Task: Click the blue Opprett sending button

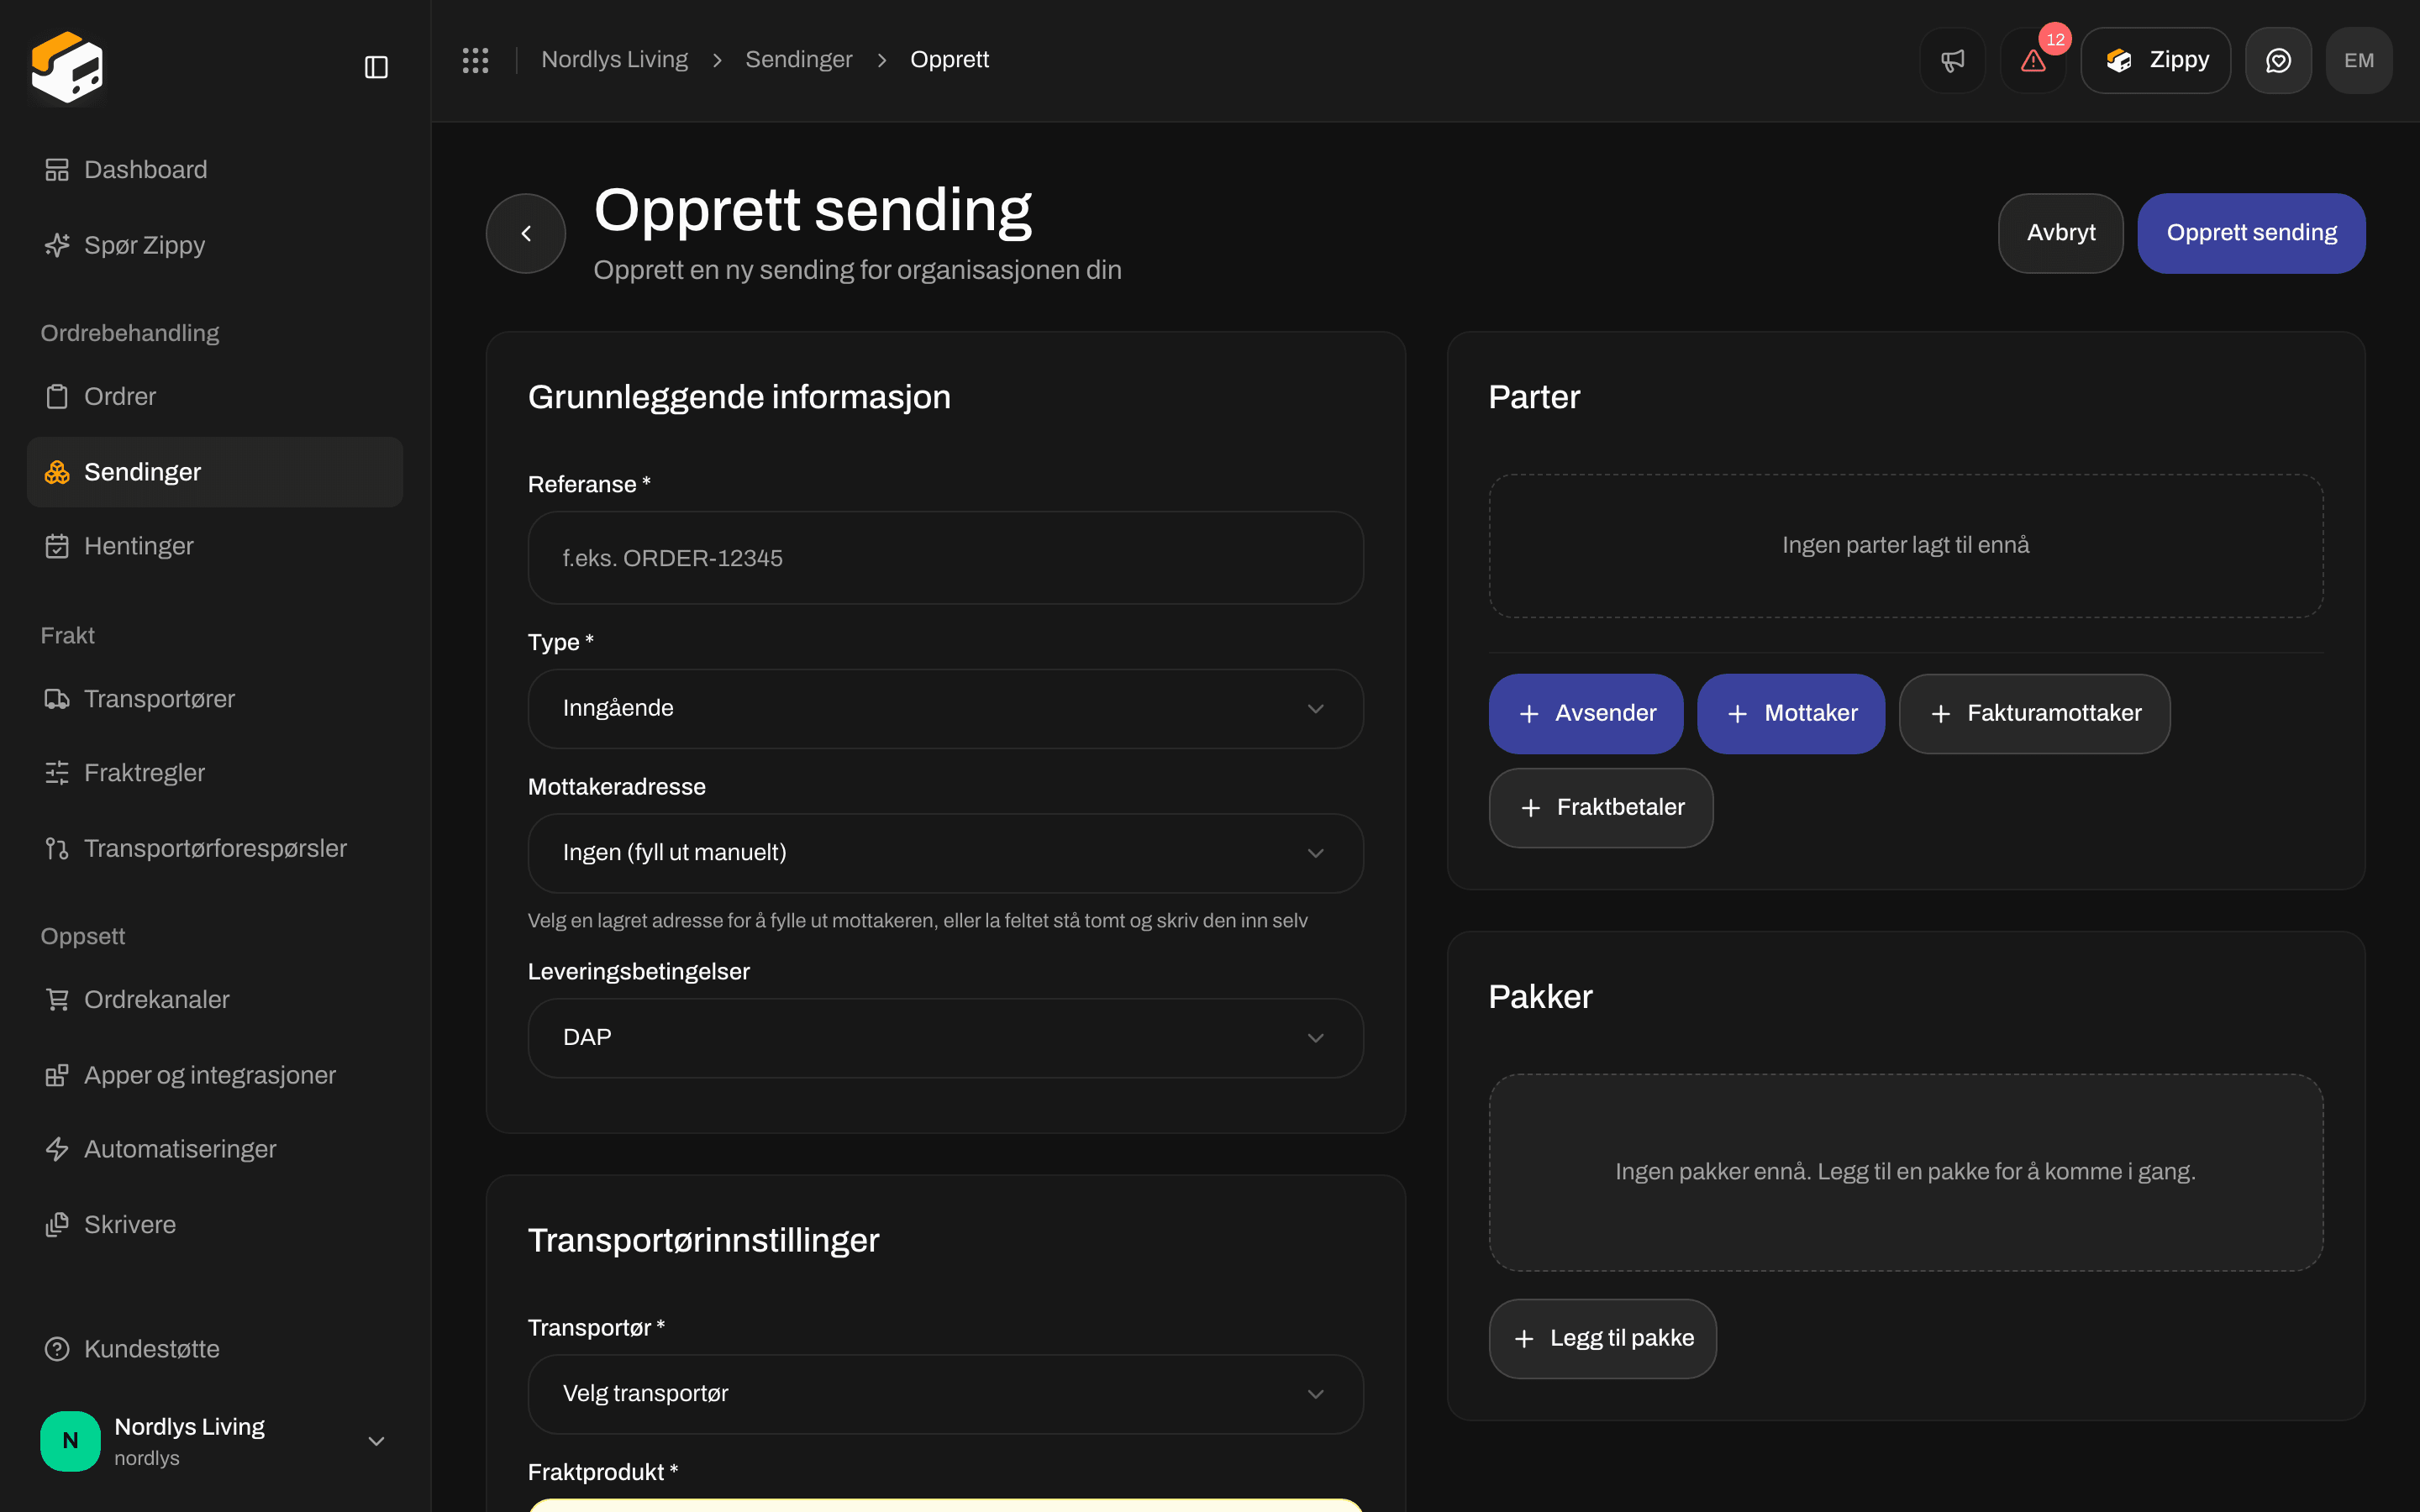Action: [x=2251, y=233]
